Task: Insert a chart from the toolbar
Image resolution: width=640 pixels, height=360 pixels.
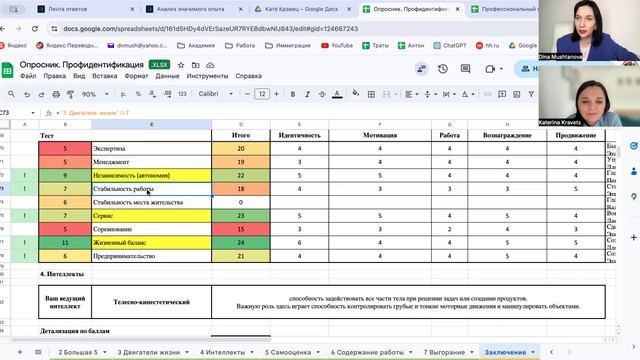Action: (x=517, y=94)
